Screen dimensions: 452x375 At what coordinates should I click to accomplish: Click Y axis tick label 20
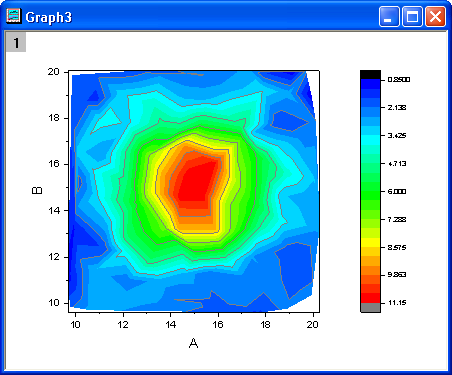click(54, 72)
